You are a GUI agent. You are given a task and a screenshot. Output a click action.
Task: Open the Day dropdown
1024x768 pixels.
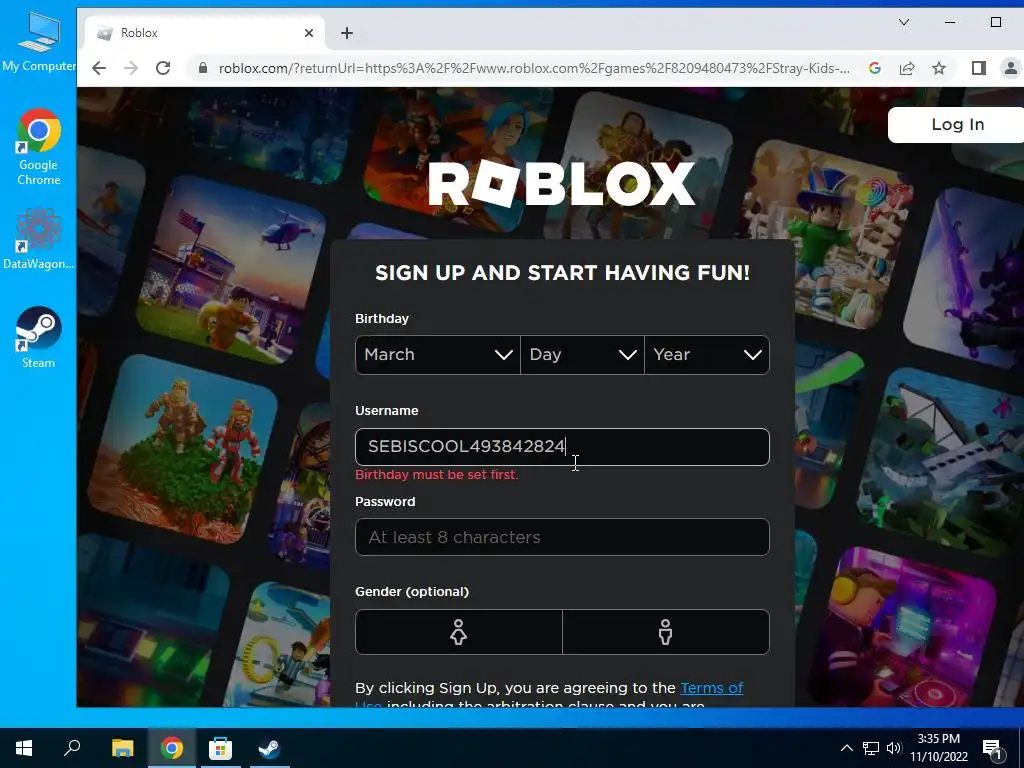pos(582,355)
